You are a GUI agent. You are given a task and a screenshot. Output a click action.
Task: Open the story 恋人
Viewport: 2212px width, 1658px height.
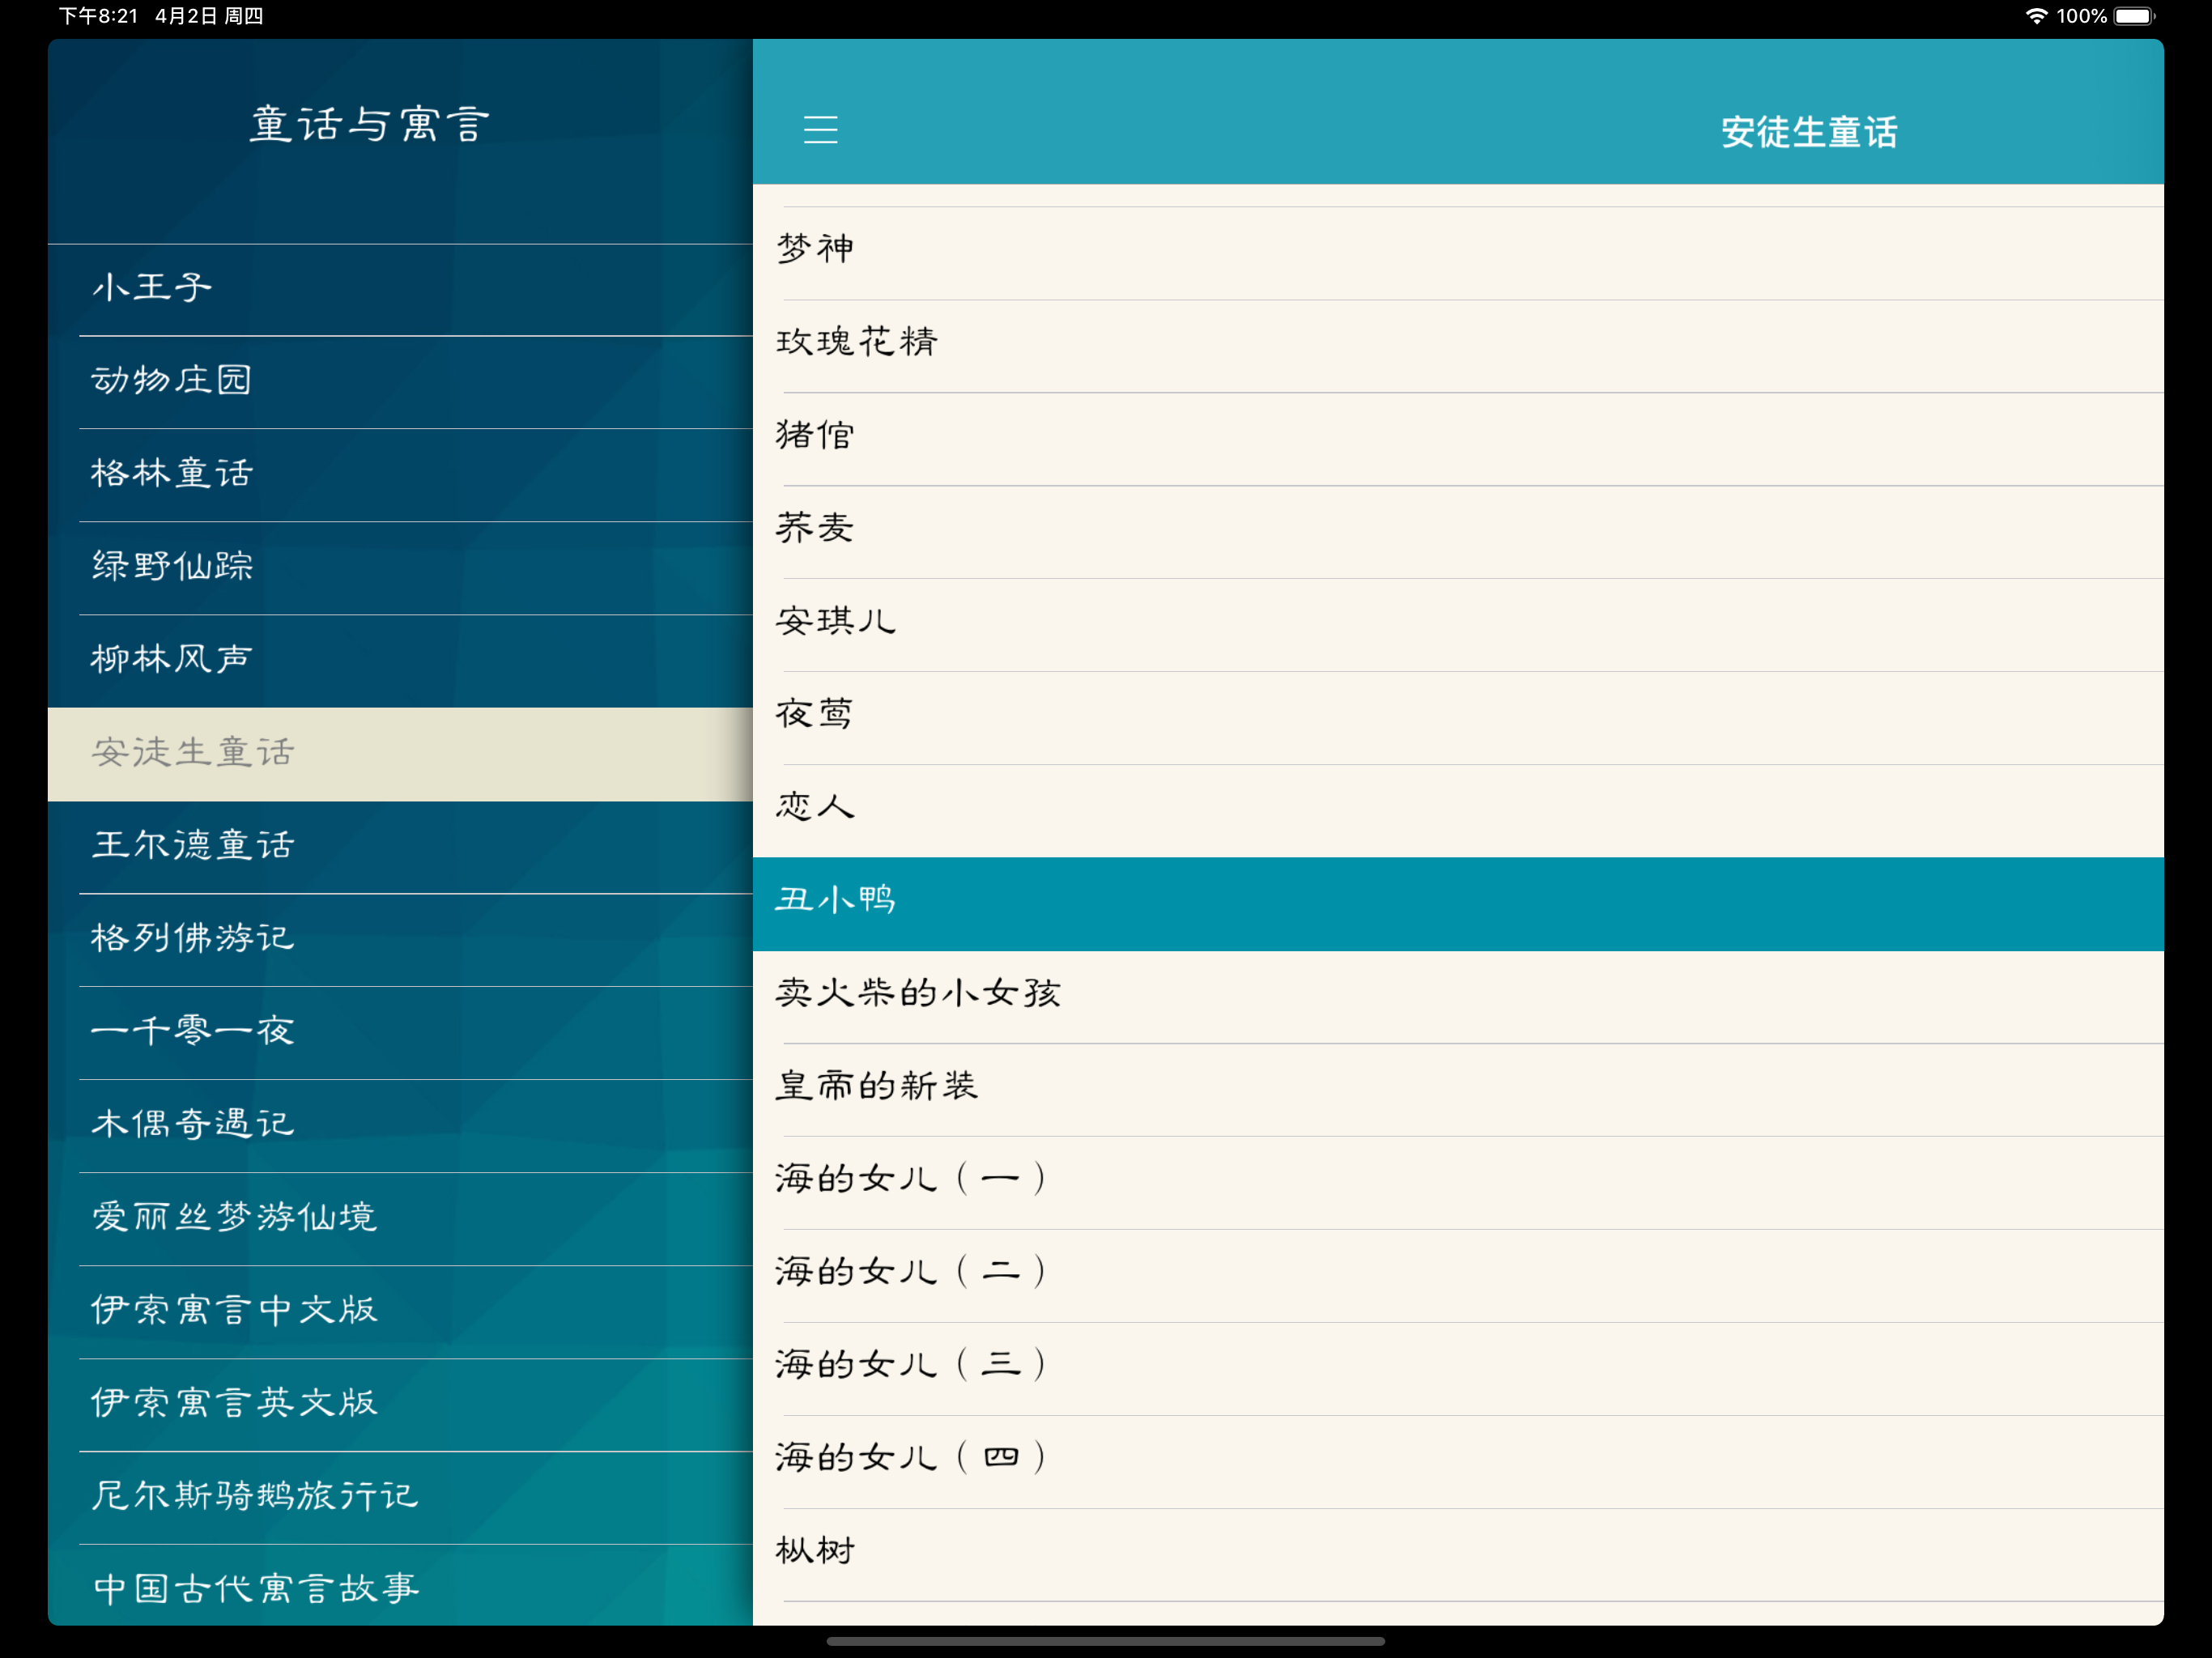pyautogui.click(x=1458, y=811)
